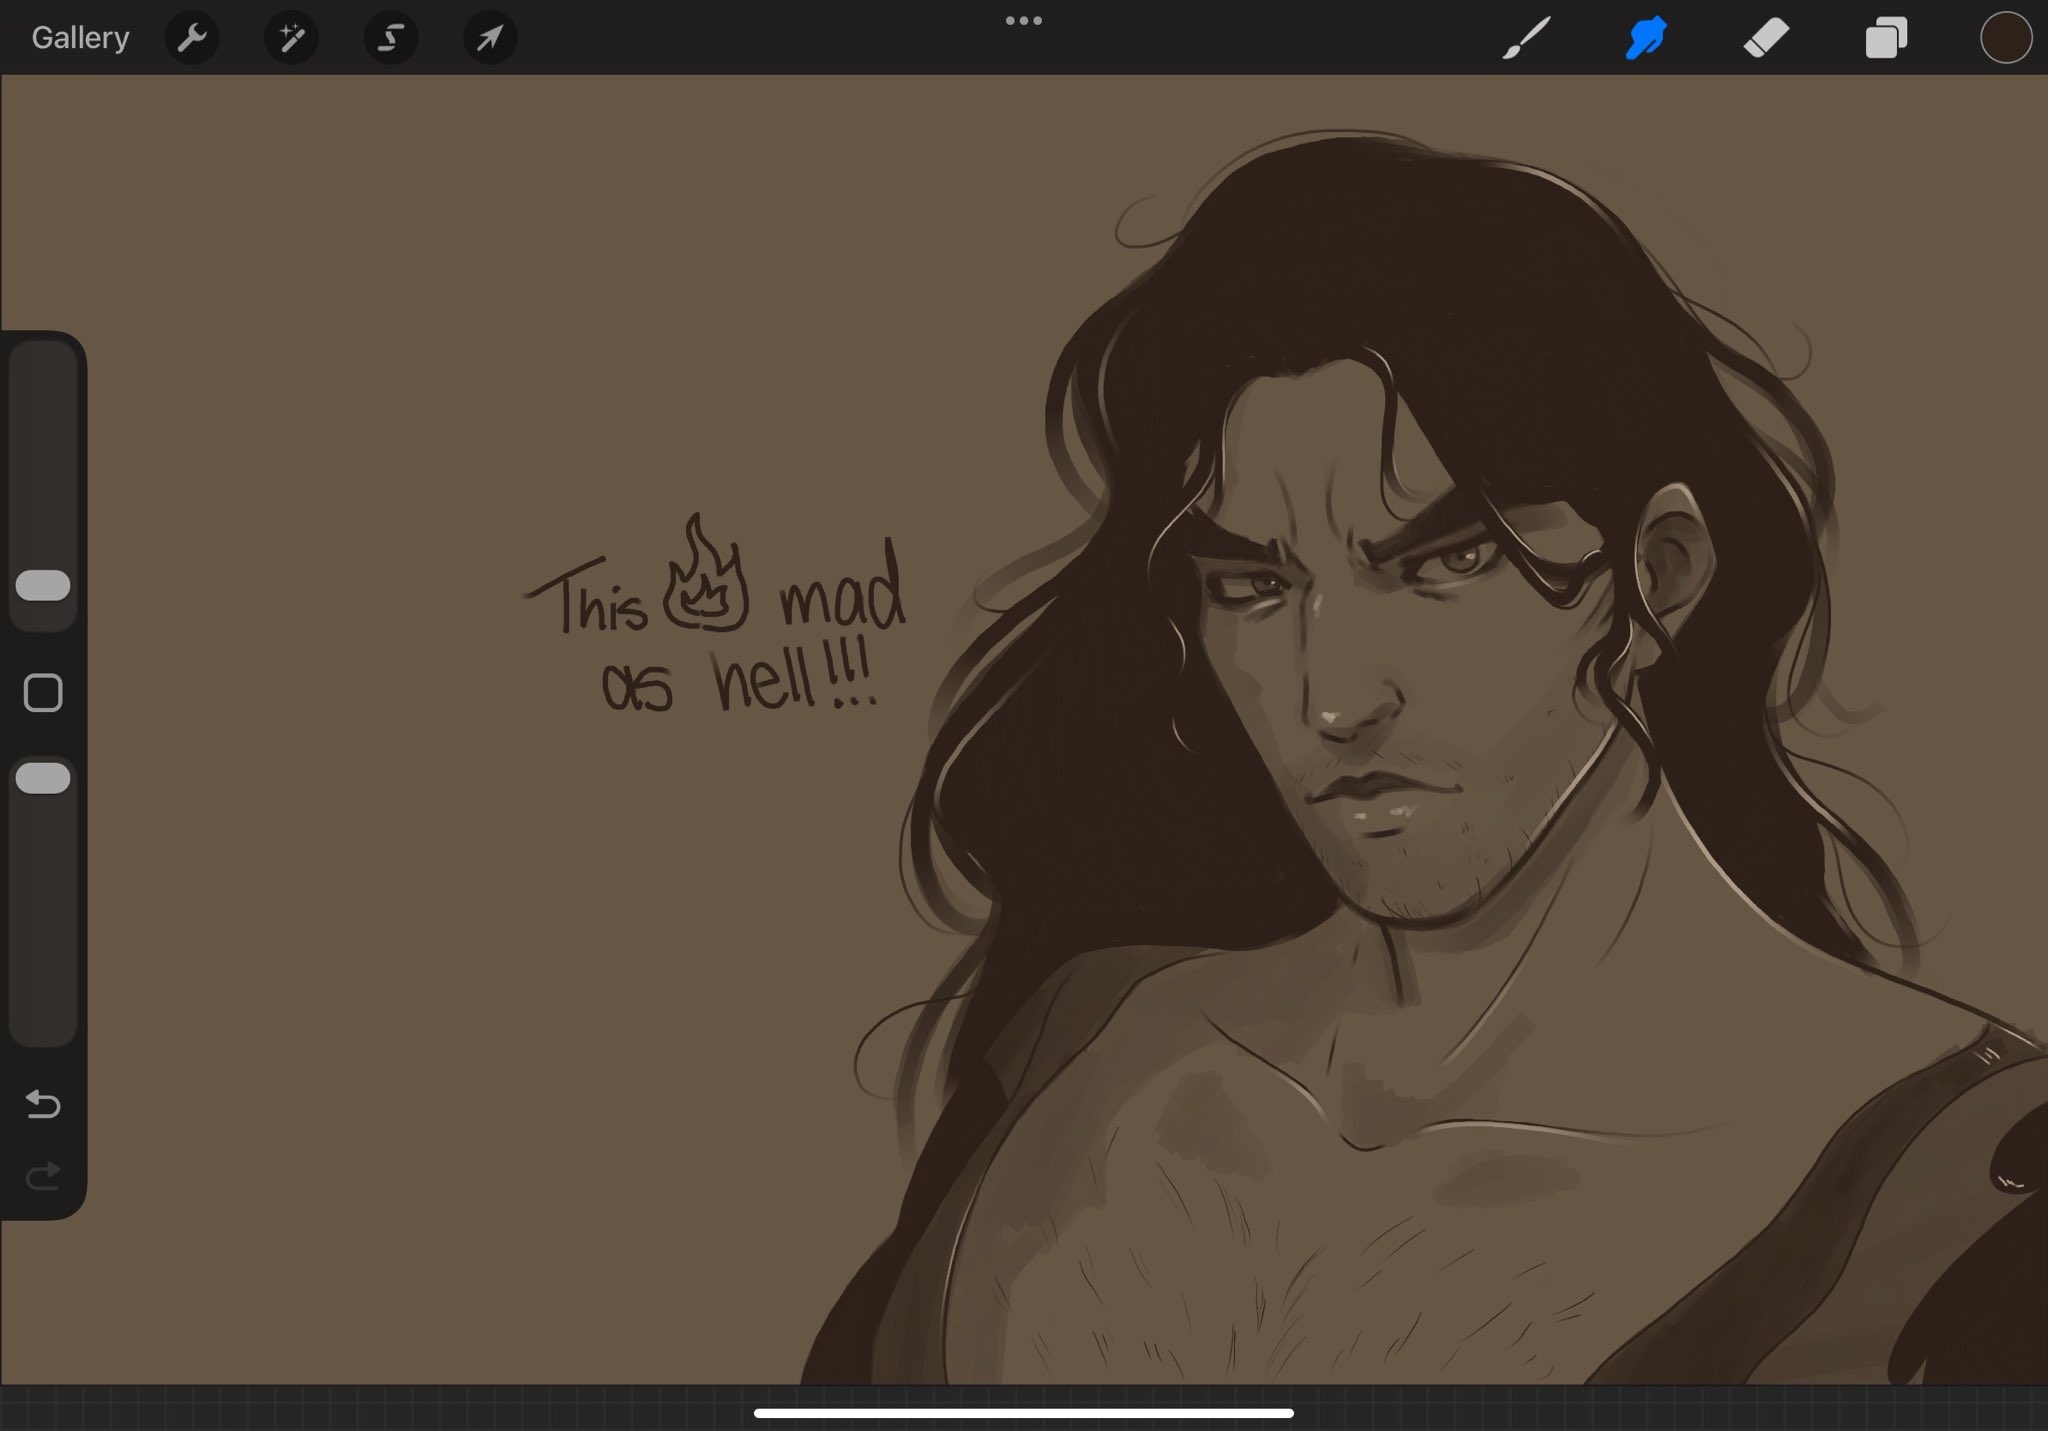
Task: Open the active color picker circle
Action: click(2005, 38)
